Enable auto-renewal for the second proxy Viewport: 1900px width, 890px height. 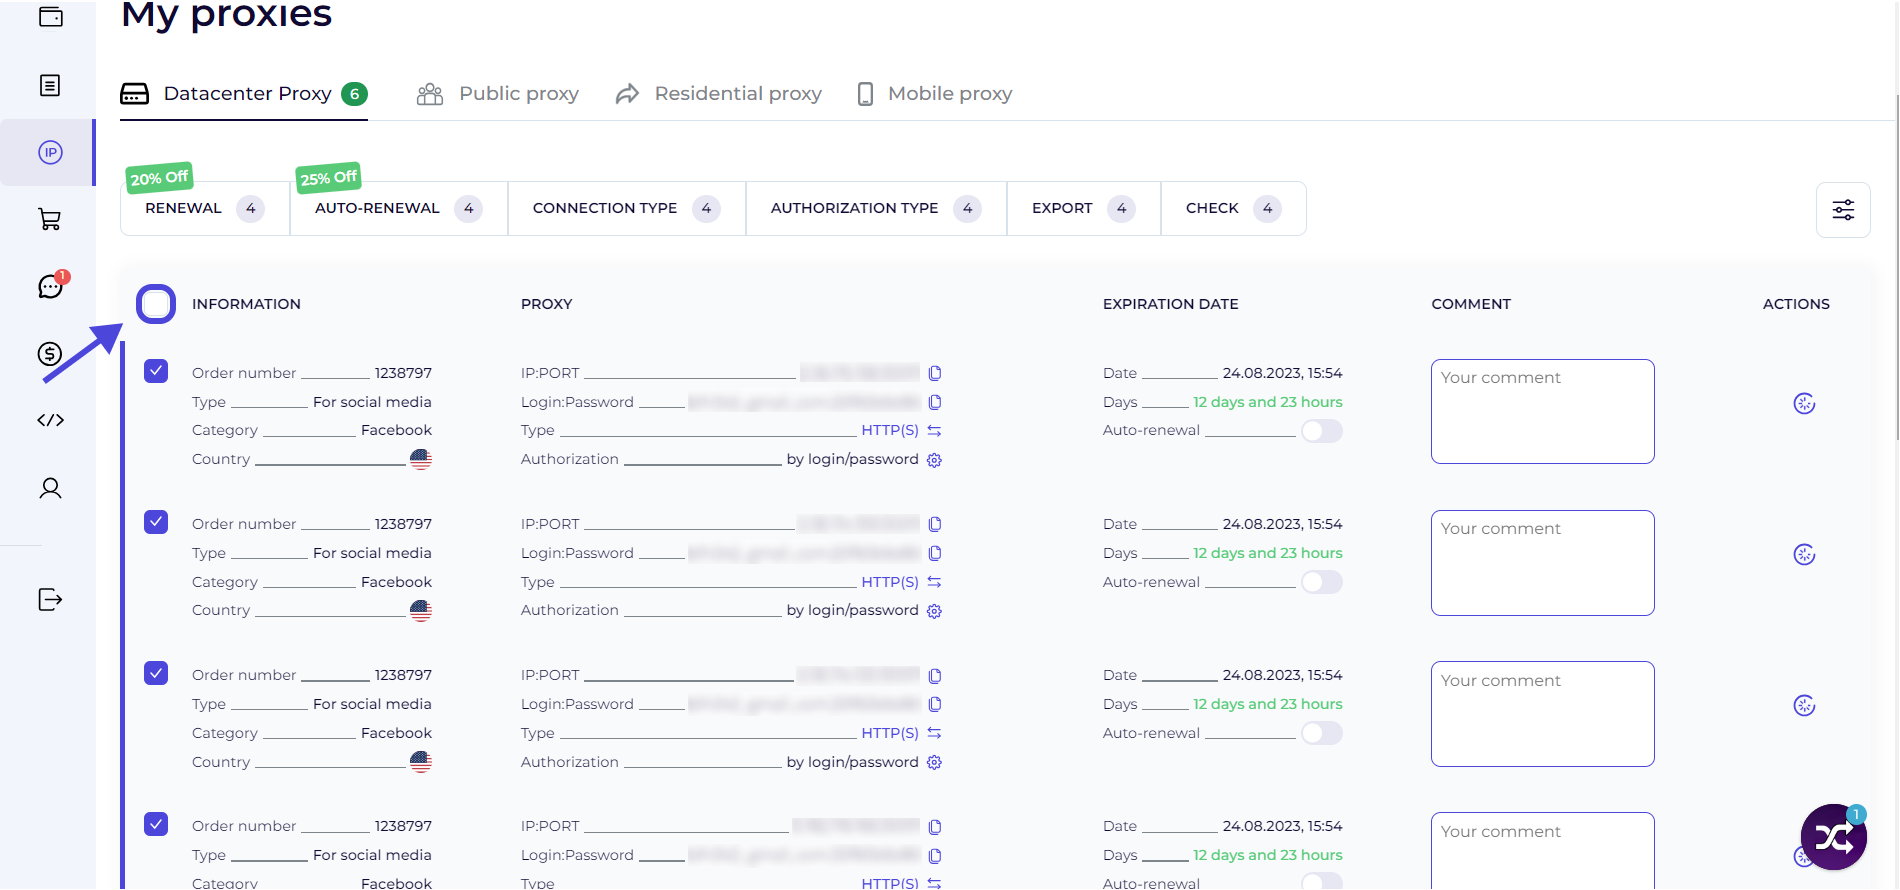click(x=1321, y=582)
